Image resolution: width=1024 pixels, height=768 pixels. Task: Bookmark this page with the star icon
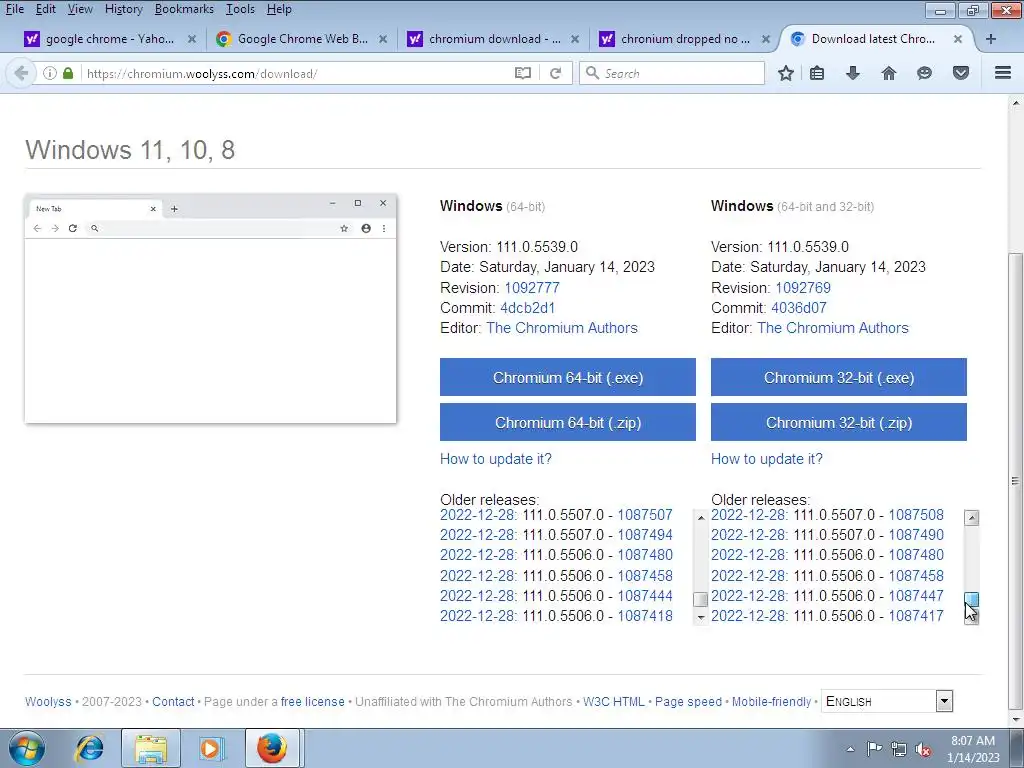(786, 73)
